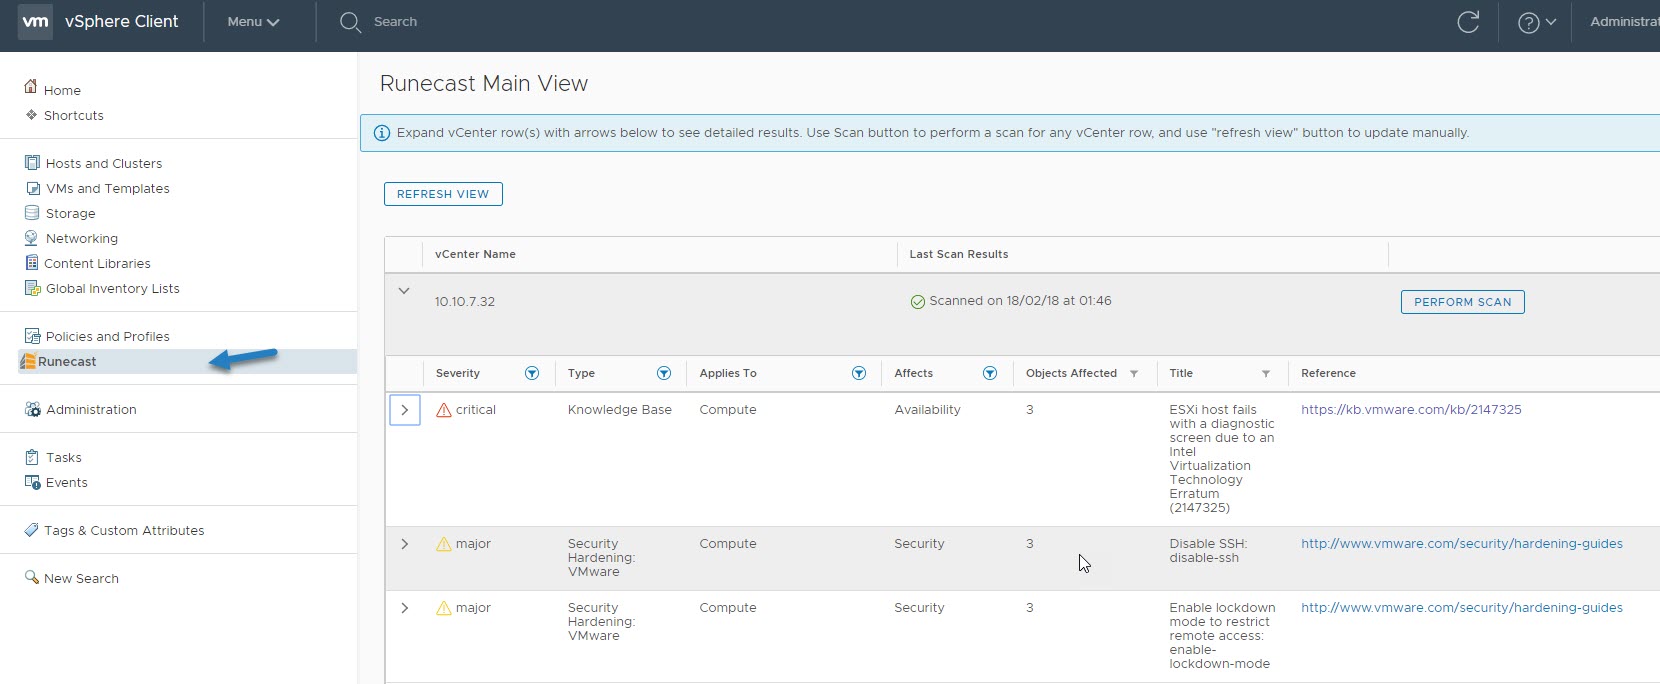
Task: Open the Affects column filter
Action: 990,373
